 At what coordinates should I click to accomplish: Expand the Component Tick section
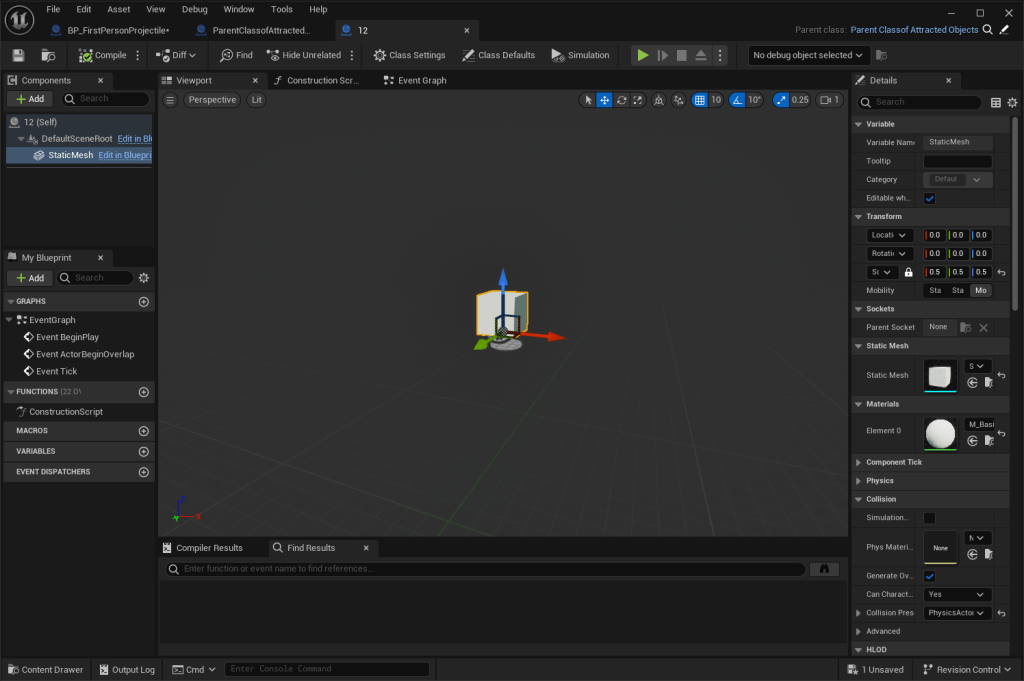858,462
